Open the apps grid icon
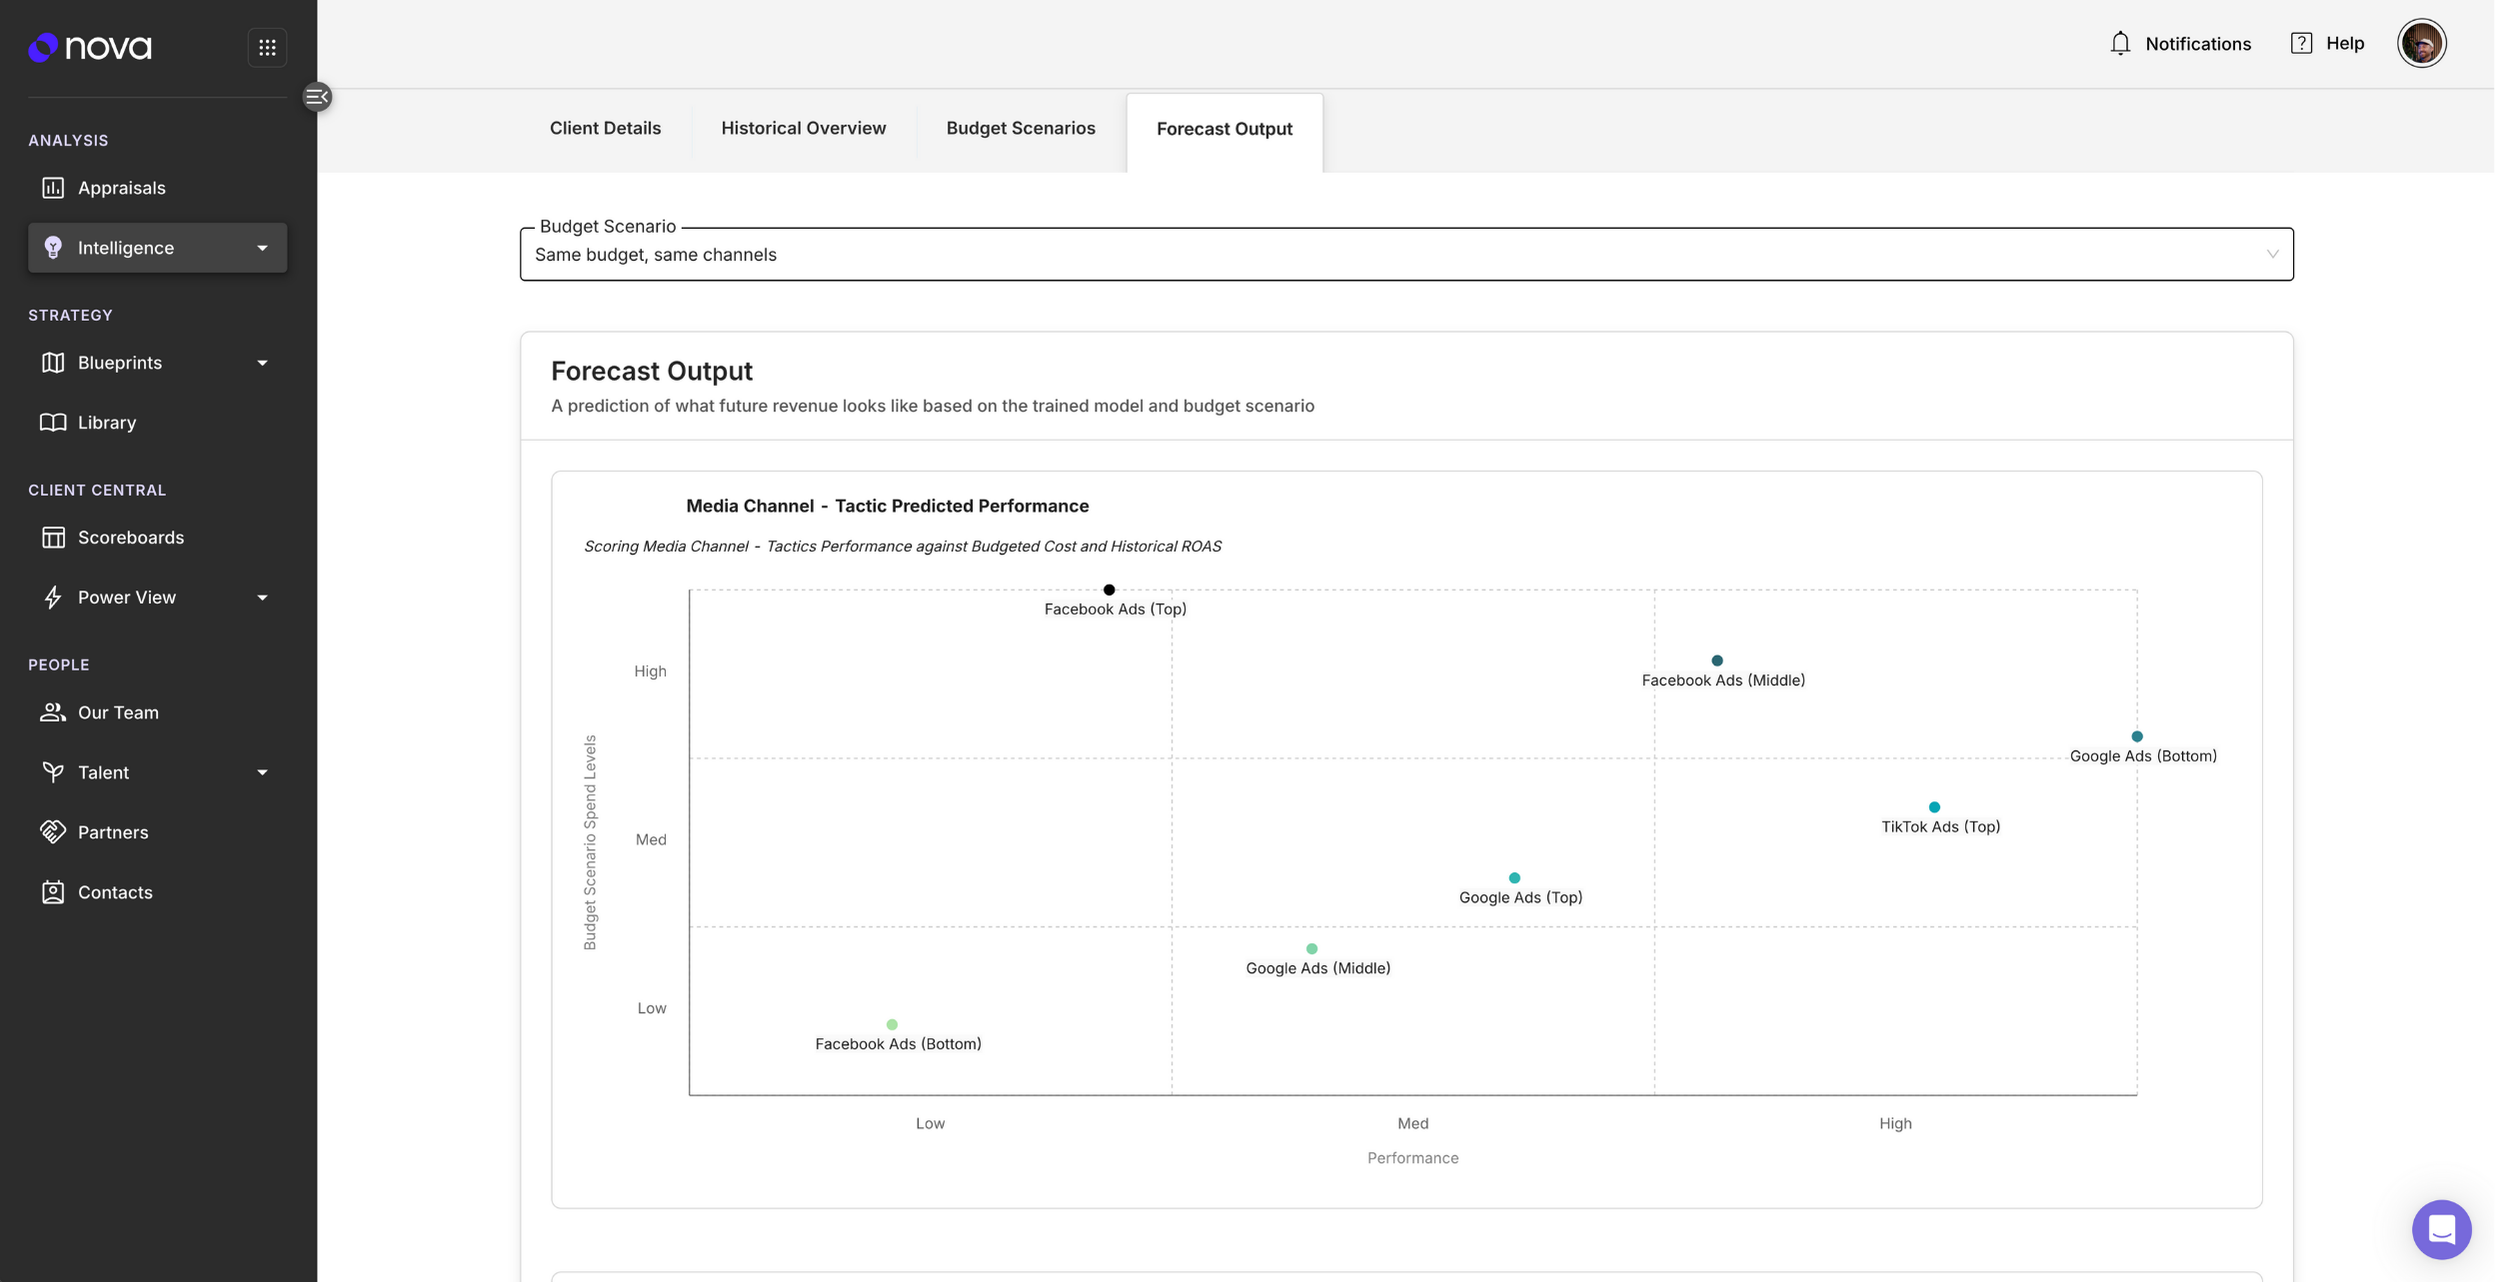Screen dimensions: 2496x1282 (267, 47)
